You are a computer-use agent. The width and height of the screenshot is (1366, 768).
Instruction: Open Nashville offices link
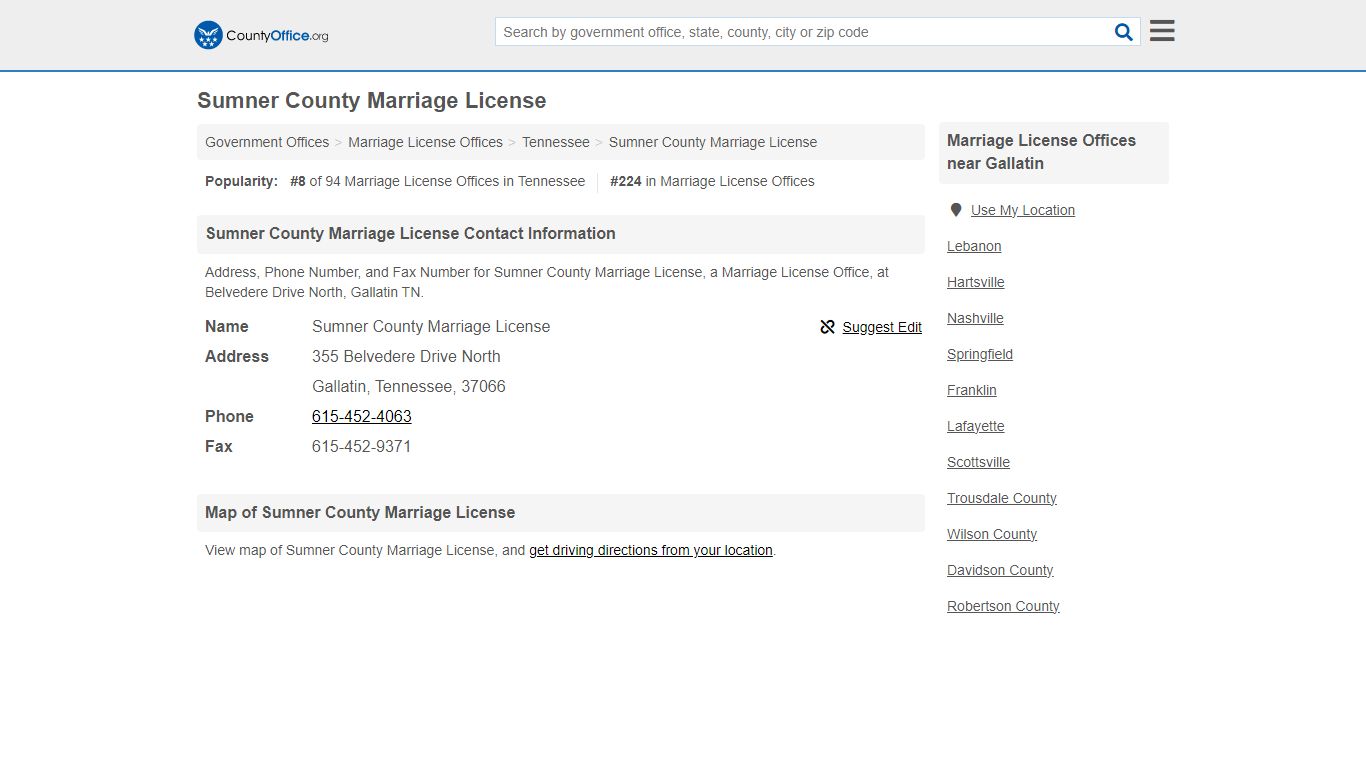tap(975, 318)
